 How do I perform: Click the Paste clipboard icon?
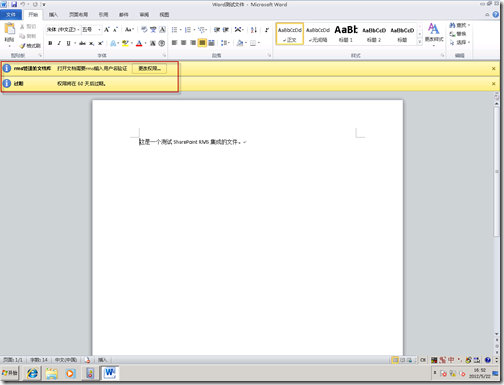click(x=10, y=29)
